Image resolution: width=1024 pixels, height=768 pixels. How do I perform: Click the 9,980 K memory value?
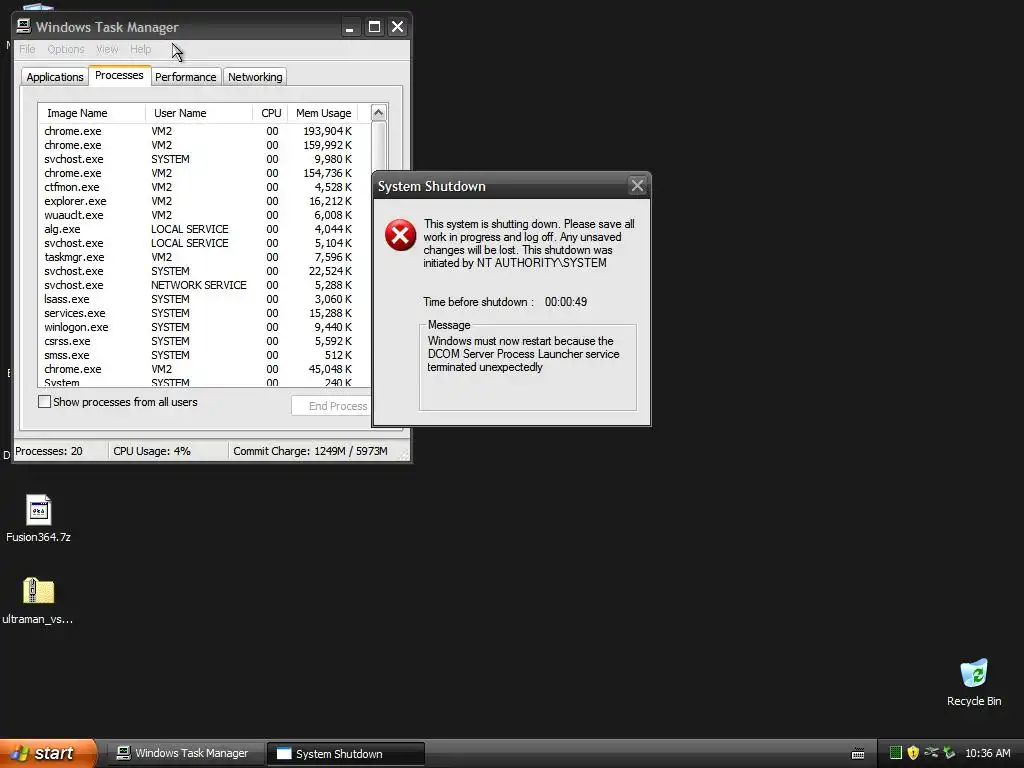332,159
